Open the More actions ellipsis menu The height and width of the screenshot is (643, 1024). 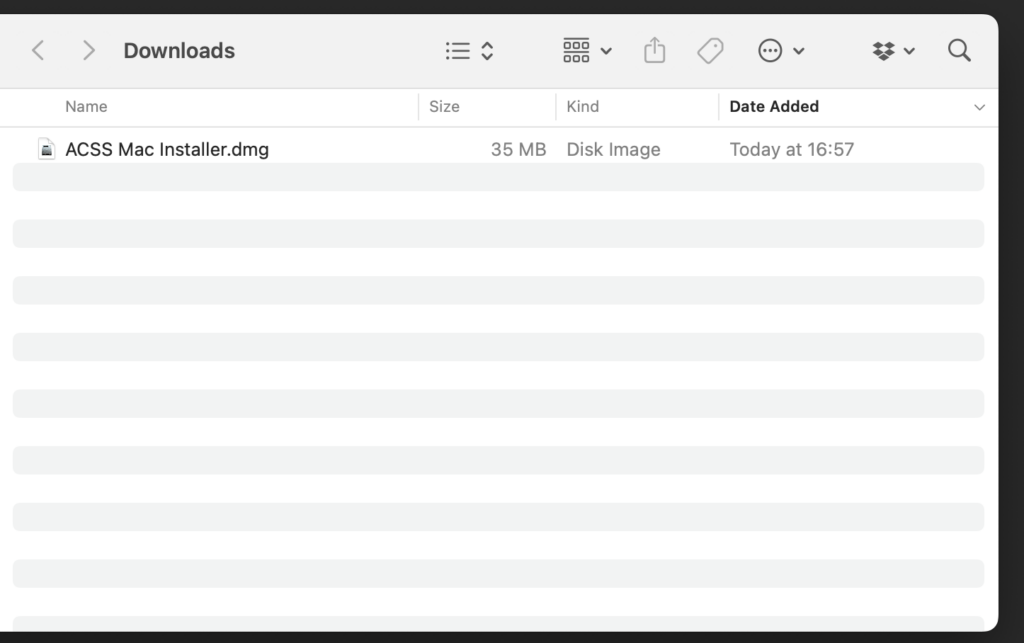pos(781,50)
